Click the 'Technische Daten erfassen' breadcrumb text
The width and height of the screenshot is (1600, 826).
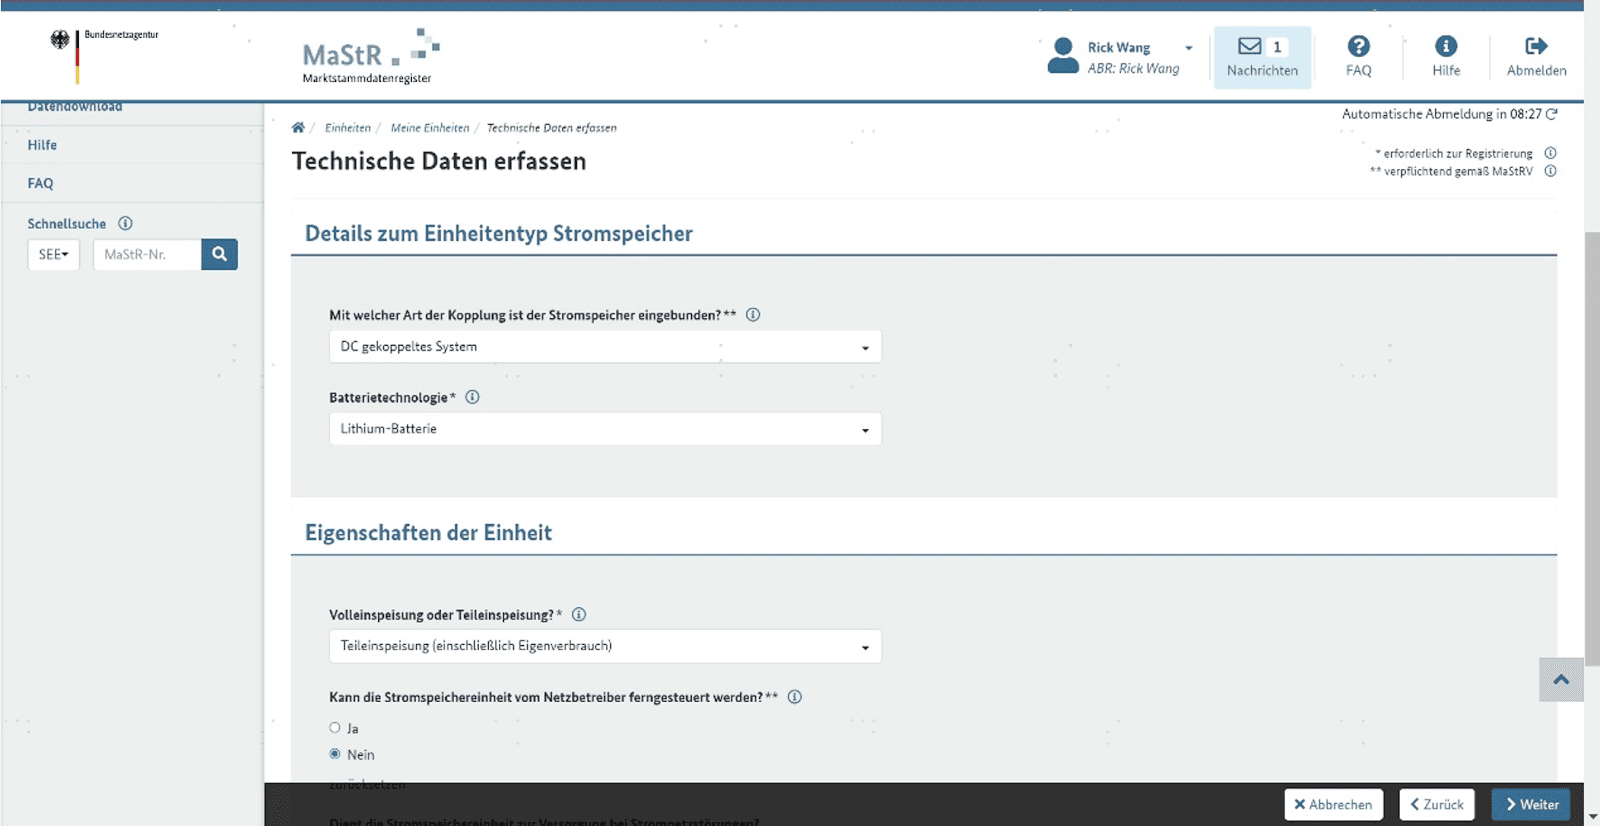(551, 128)
